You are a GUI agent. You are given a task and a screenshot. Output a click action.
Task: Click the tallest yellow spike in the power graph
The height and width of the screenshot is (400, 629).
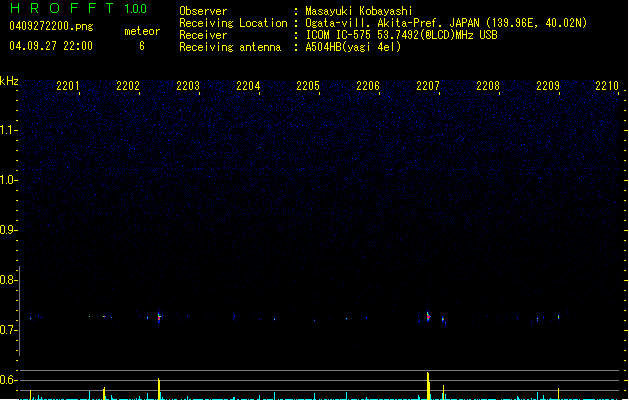pos(428,386)
